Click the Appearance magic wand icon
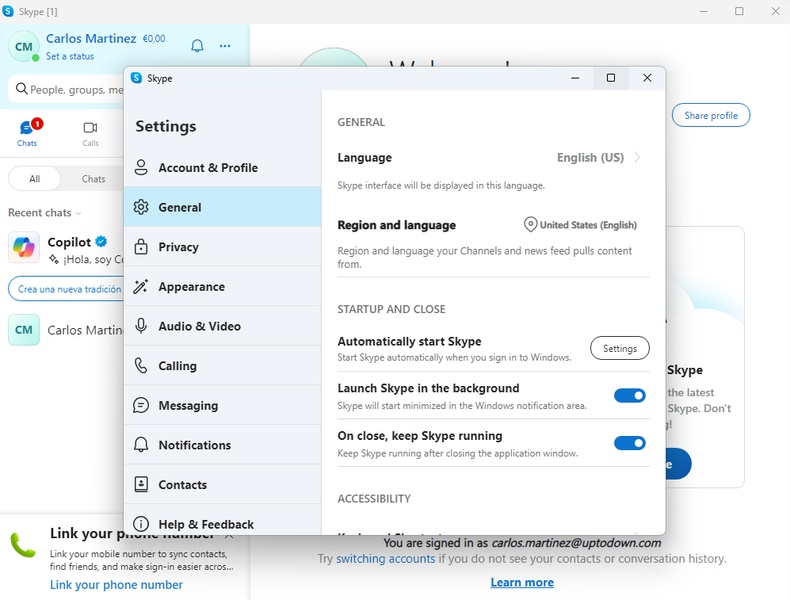 point(141,286)
